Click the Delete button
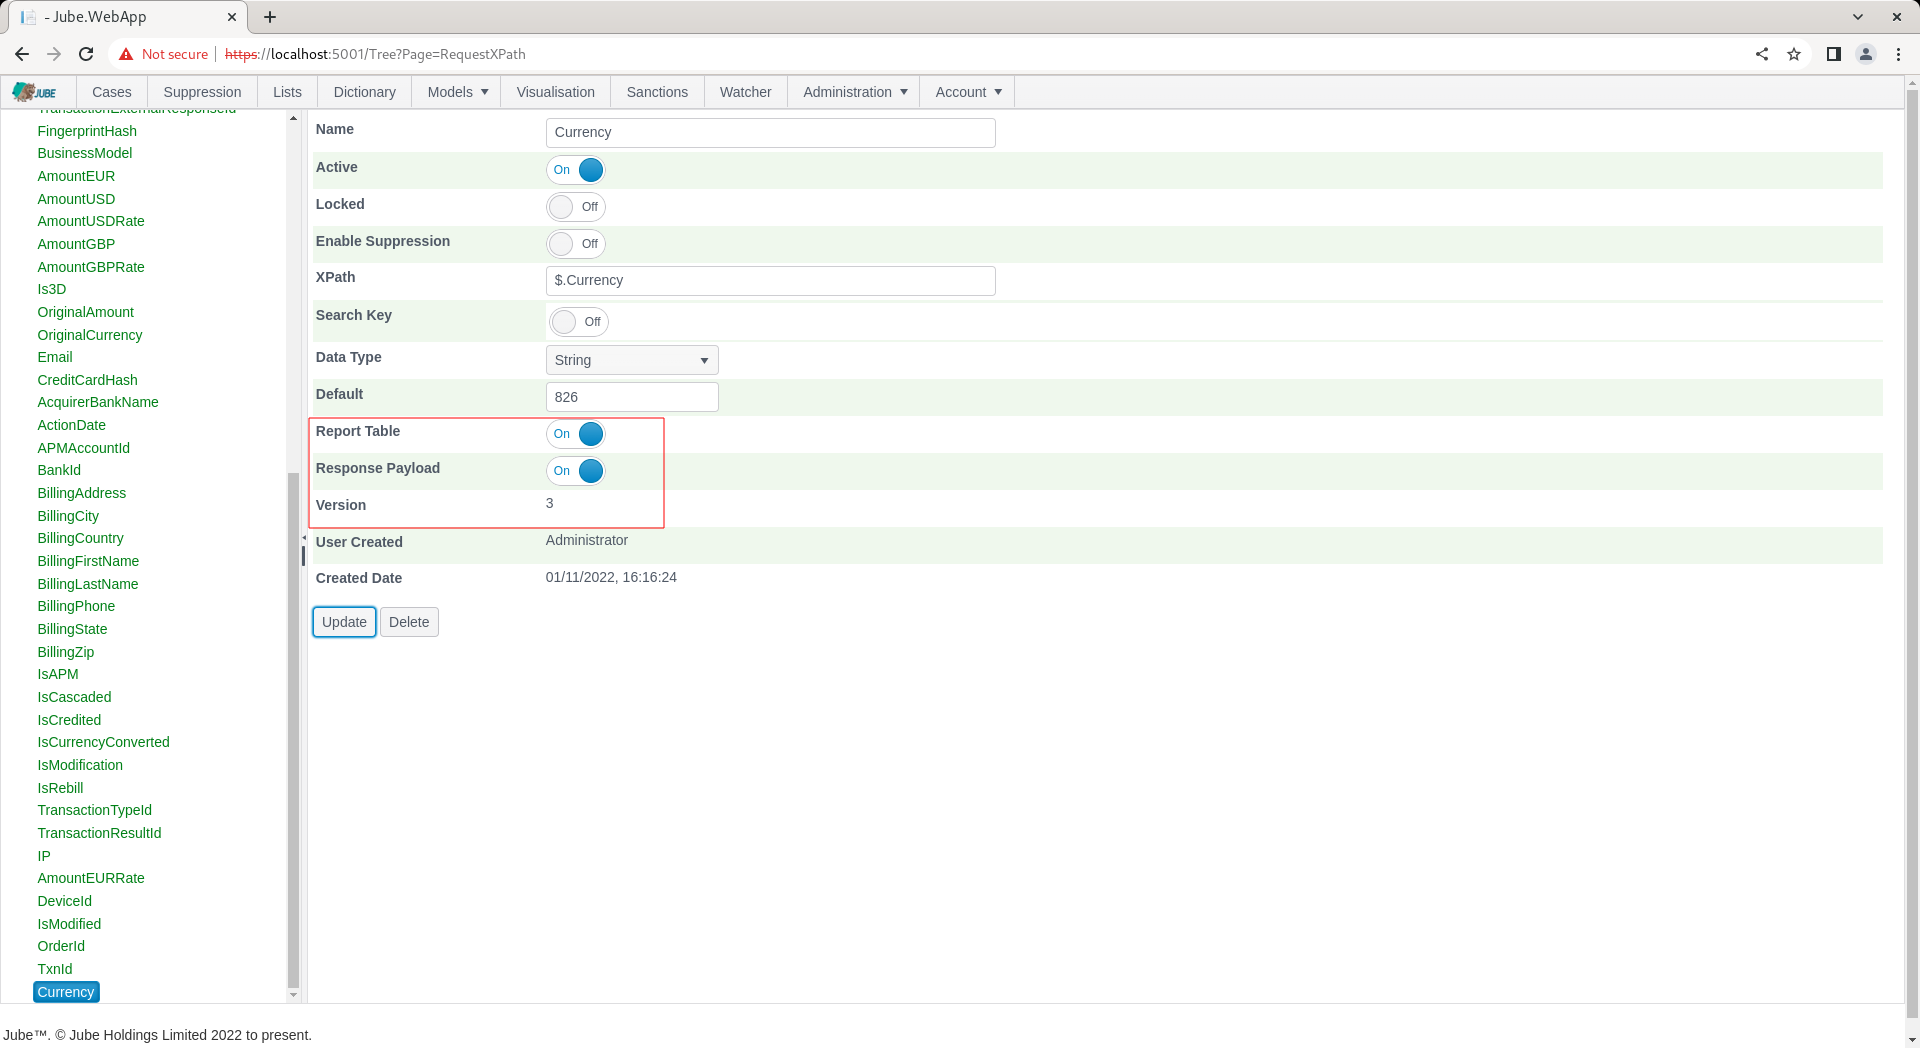Viewport: 1920px width, 1048px height. pos(409,622)
